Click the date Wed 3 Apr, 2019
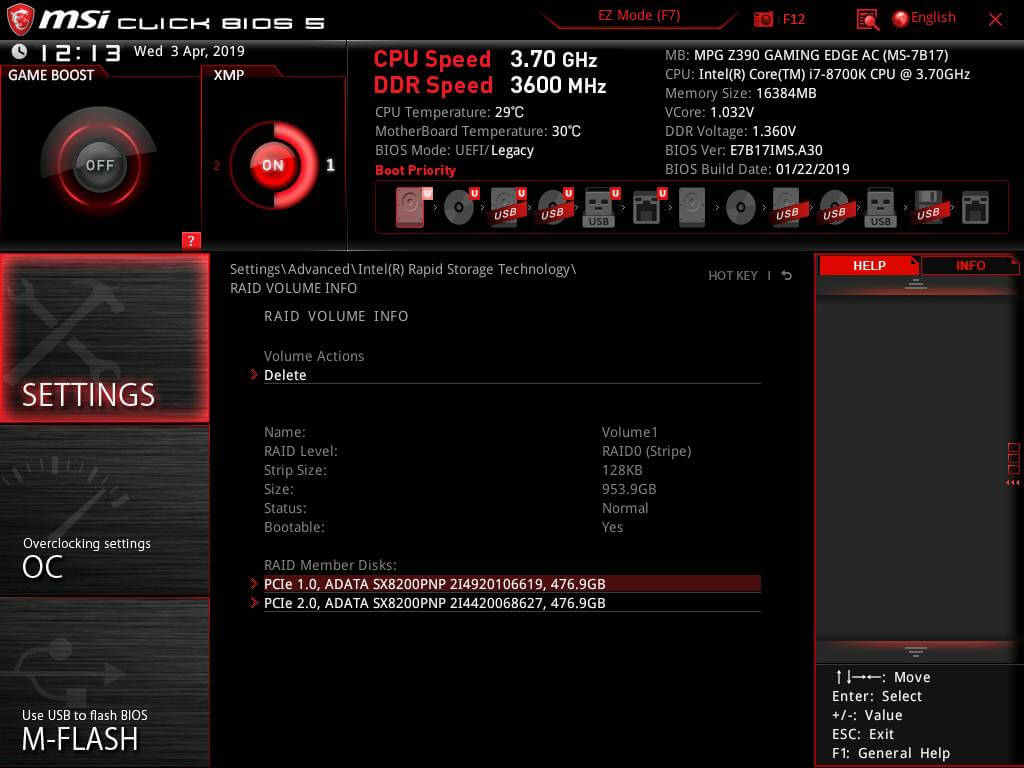Image resolution: width=1024 pixels, height=768 pixels. point(189,51)
